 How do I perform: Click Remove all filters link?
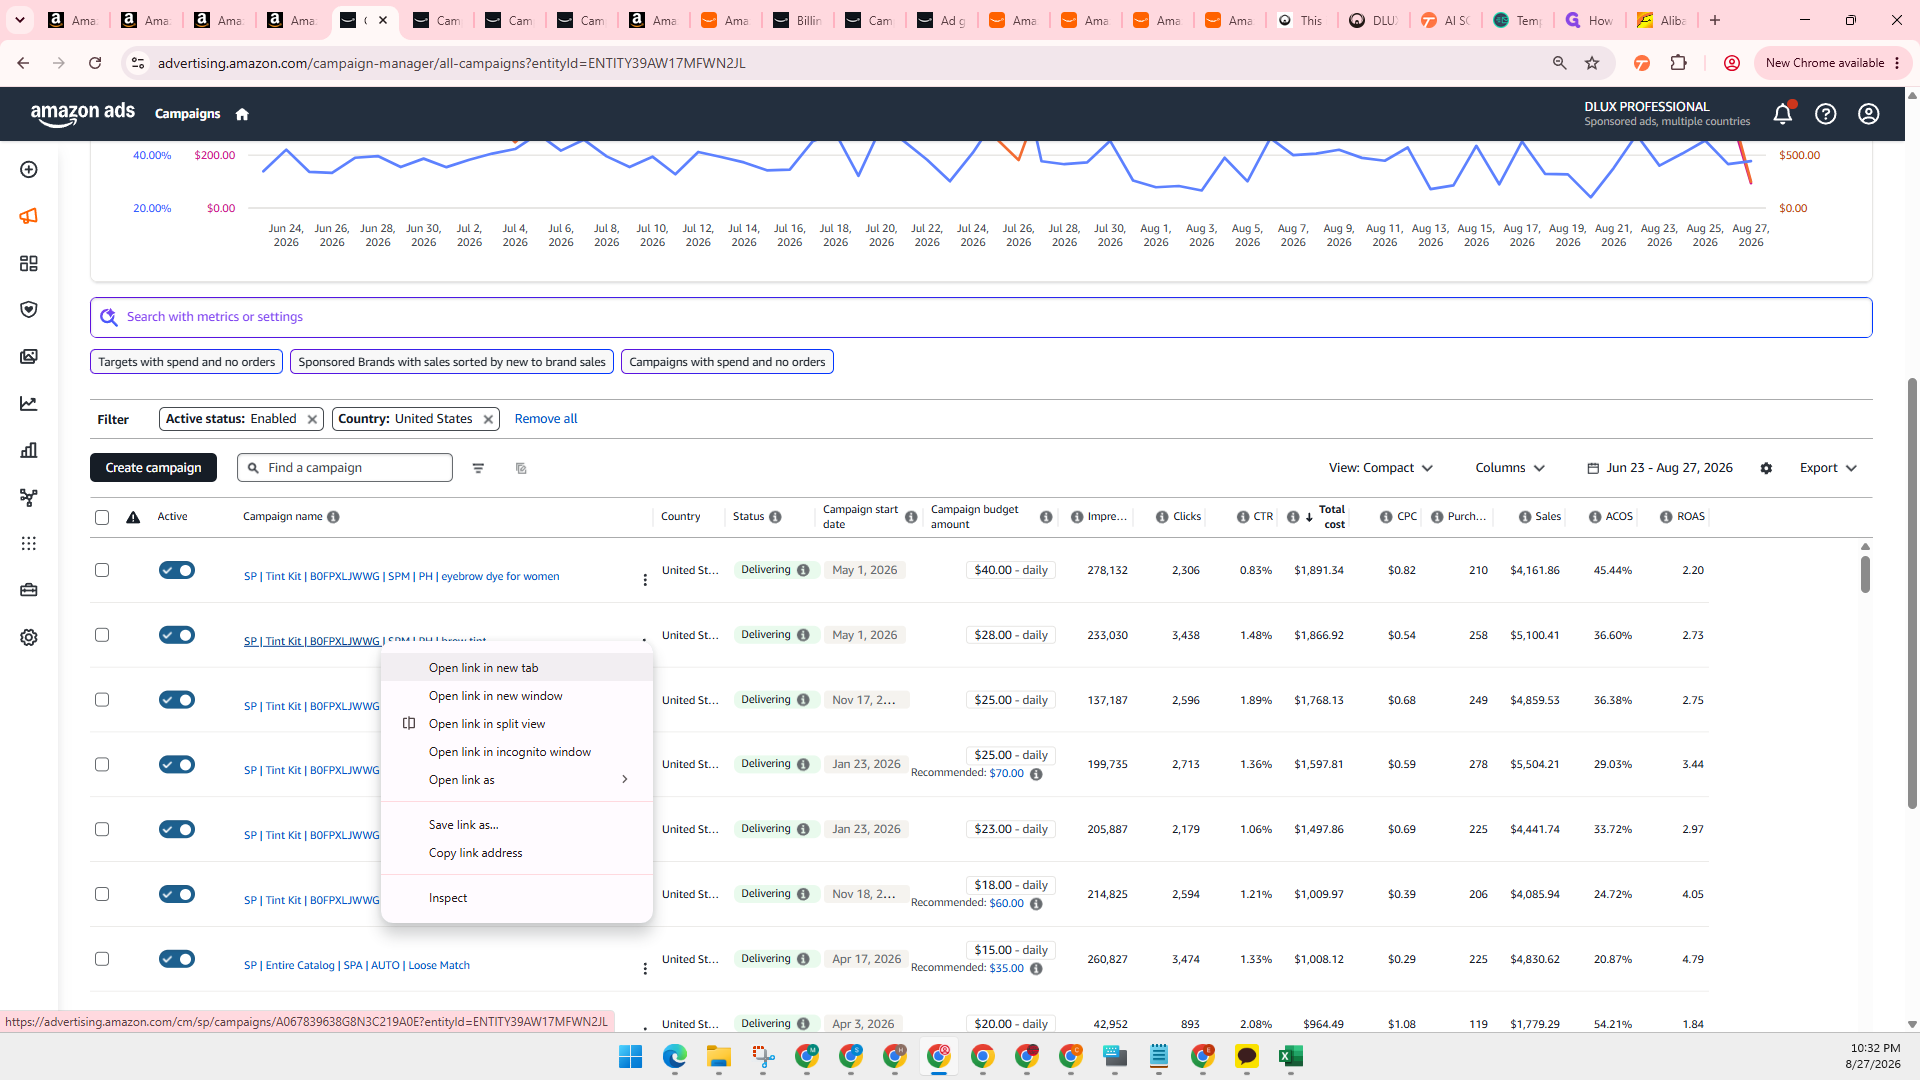coord(546,419)
